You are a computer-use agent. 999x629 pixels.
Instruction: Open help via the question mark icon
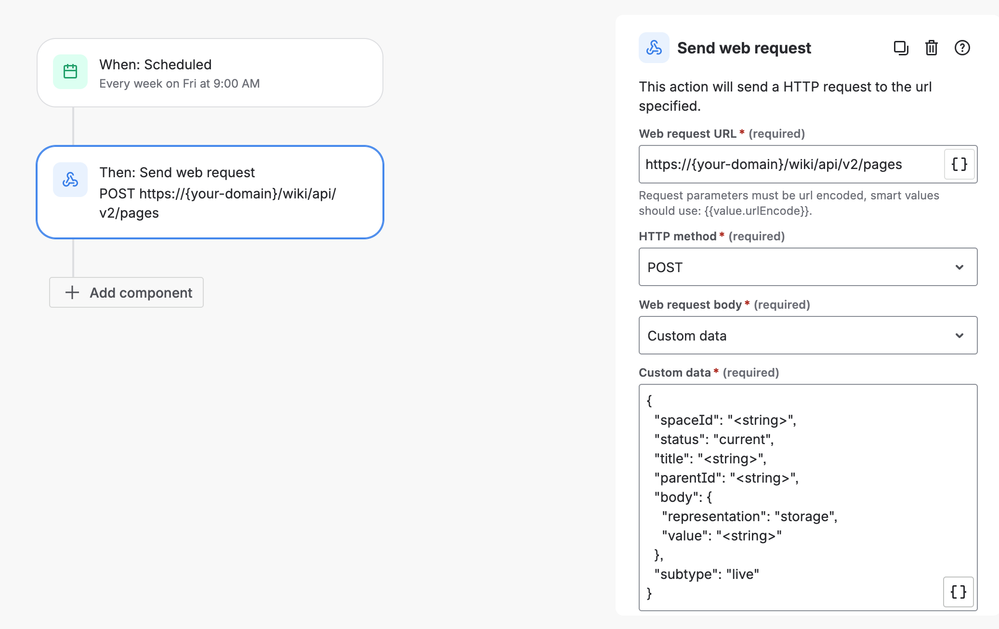(962, 48)
